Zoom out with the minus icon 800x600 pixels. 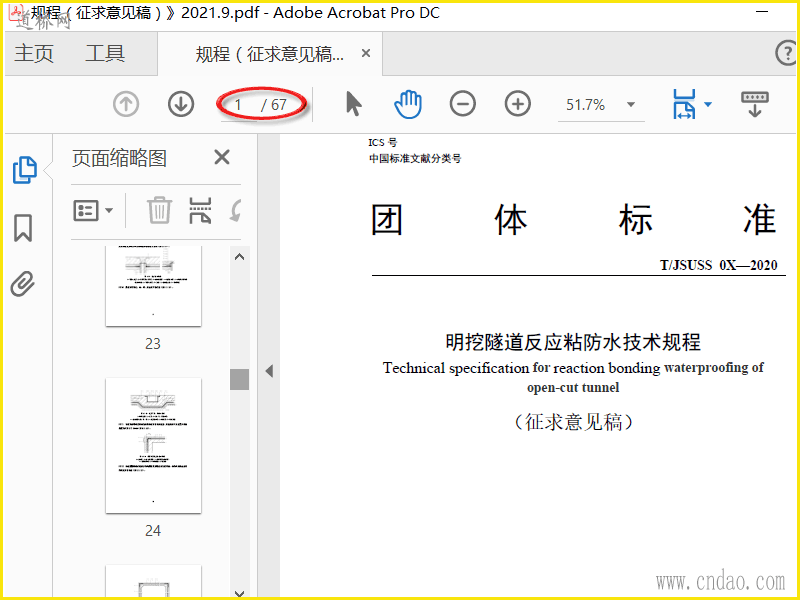coord(463,104)
